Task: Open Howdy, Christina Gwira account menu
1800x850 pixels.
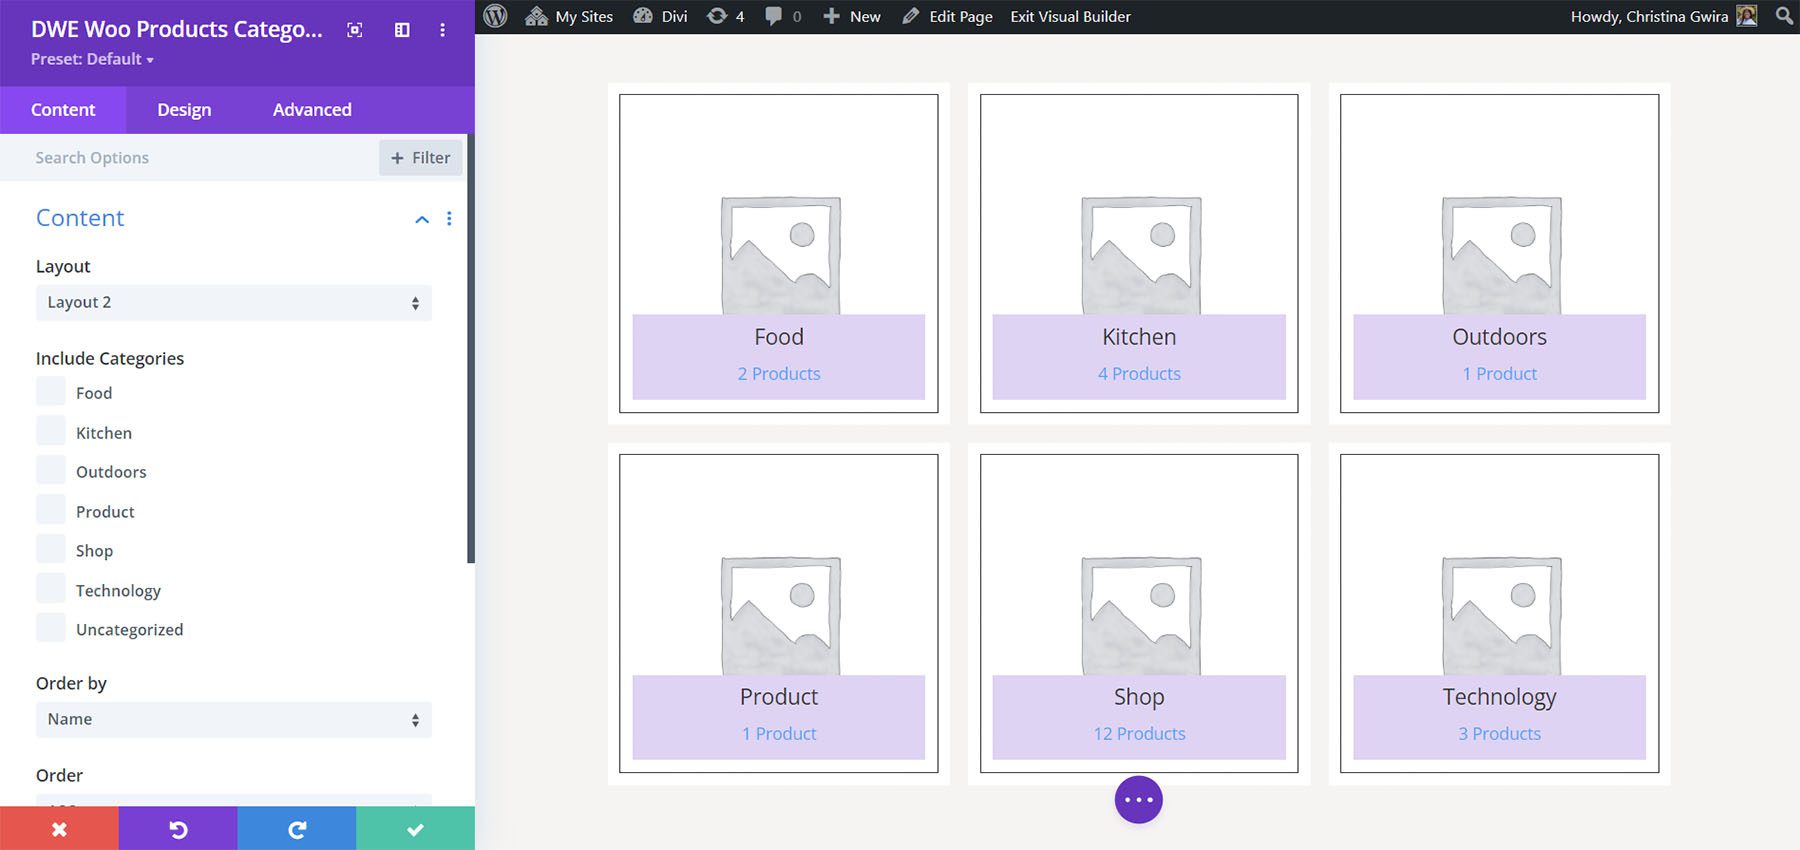Action: [1663, 16]
